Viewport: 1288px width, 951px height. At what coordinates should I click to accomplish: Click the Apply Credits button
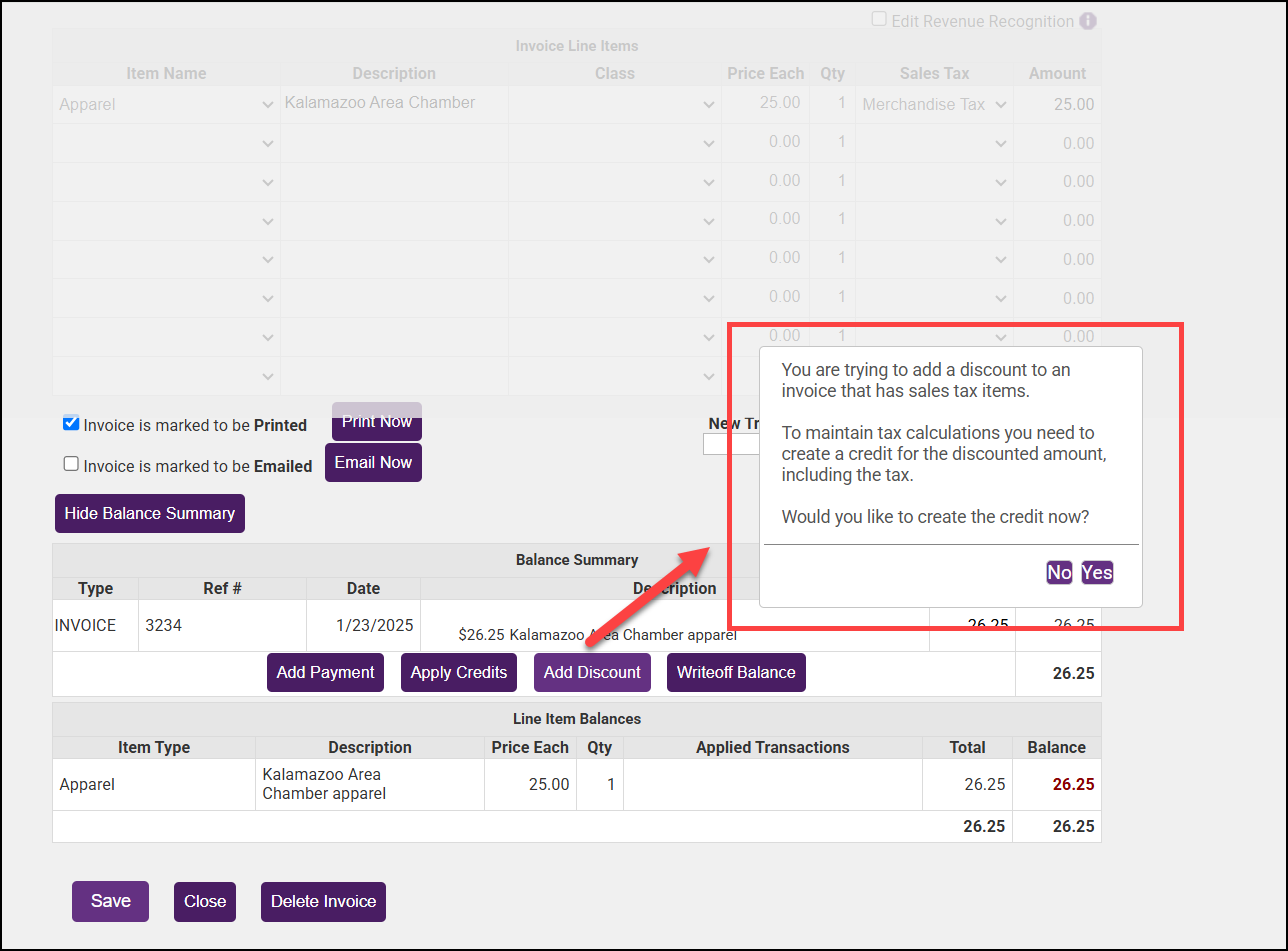click(459, 672)
